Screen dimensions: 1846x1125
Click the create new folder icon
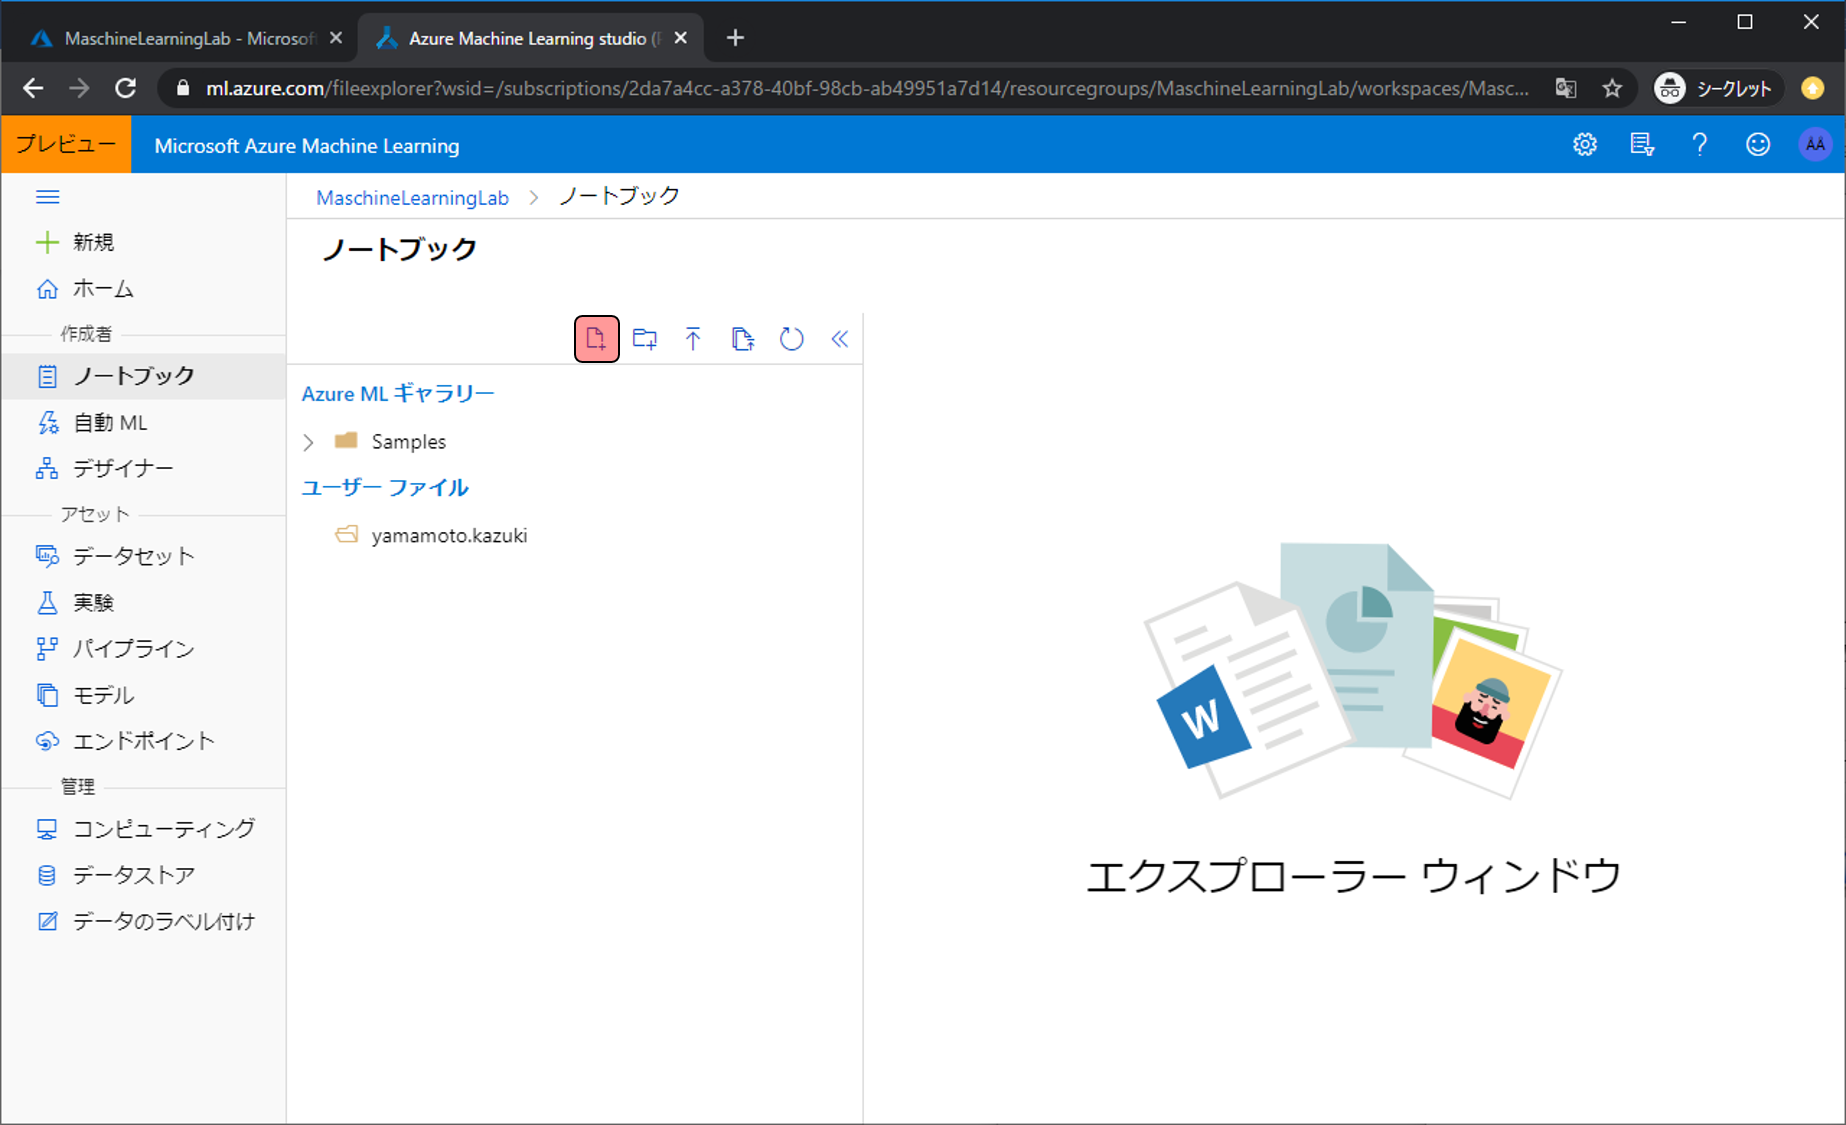click(x=645, y=339)
